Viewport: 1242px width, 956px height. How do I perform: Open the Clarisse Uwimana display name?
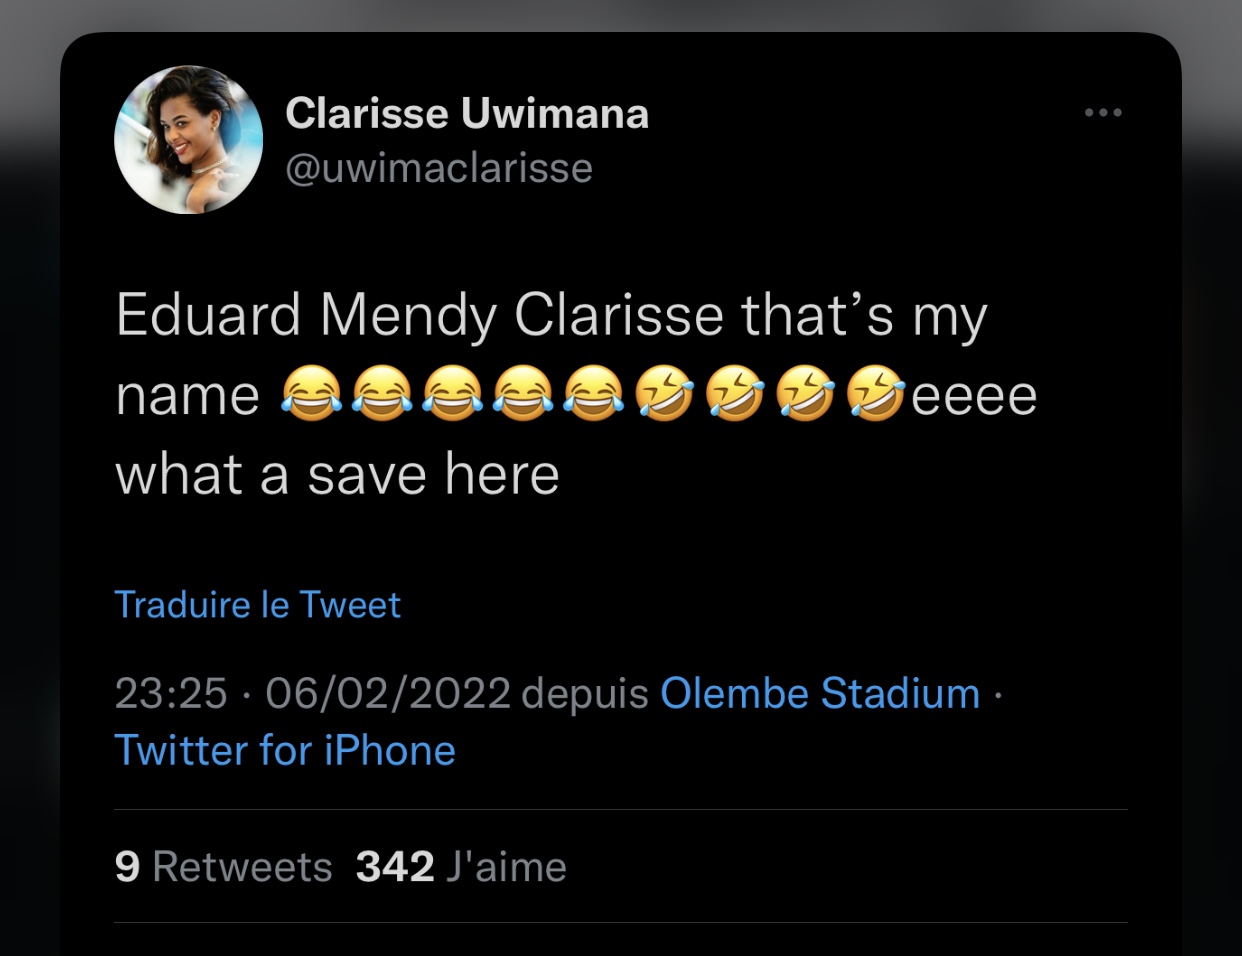pos(467,114)
